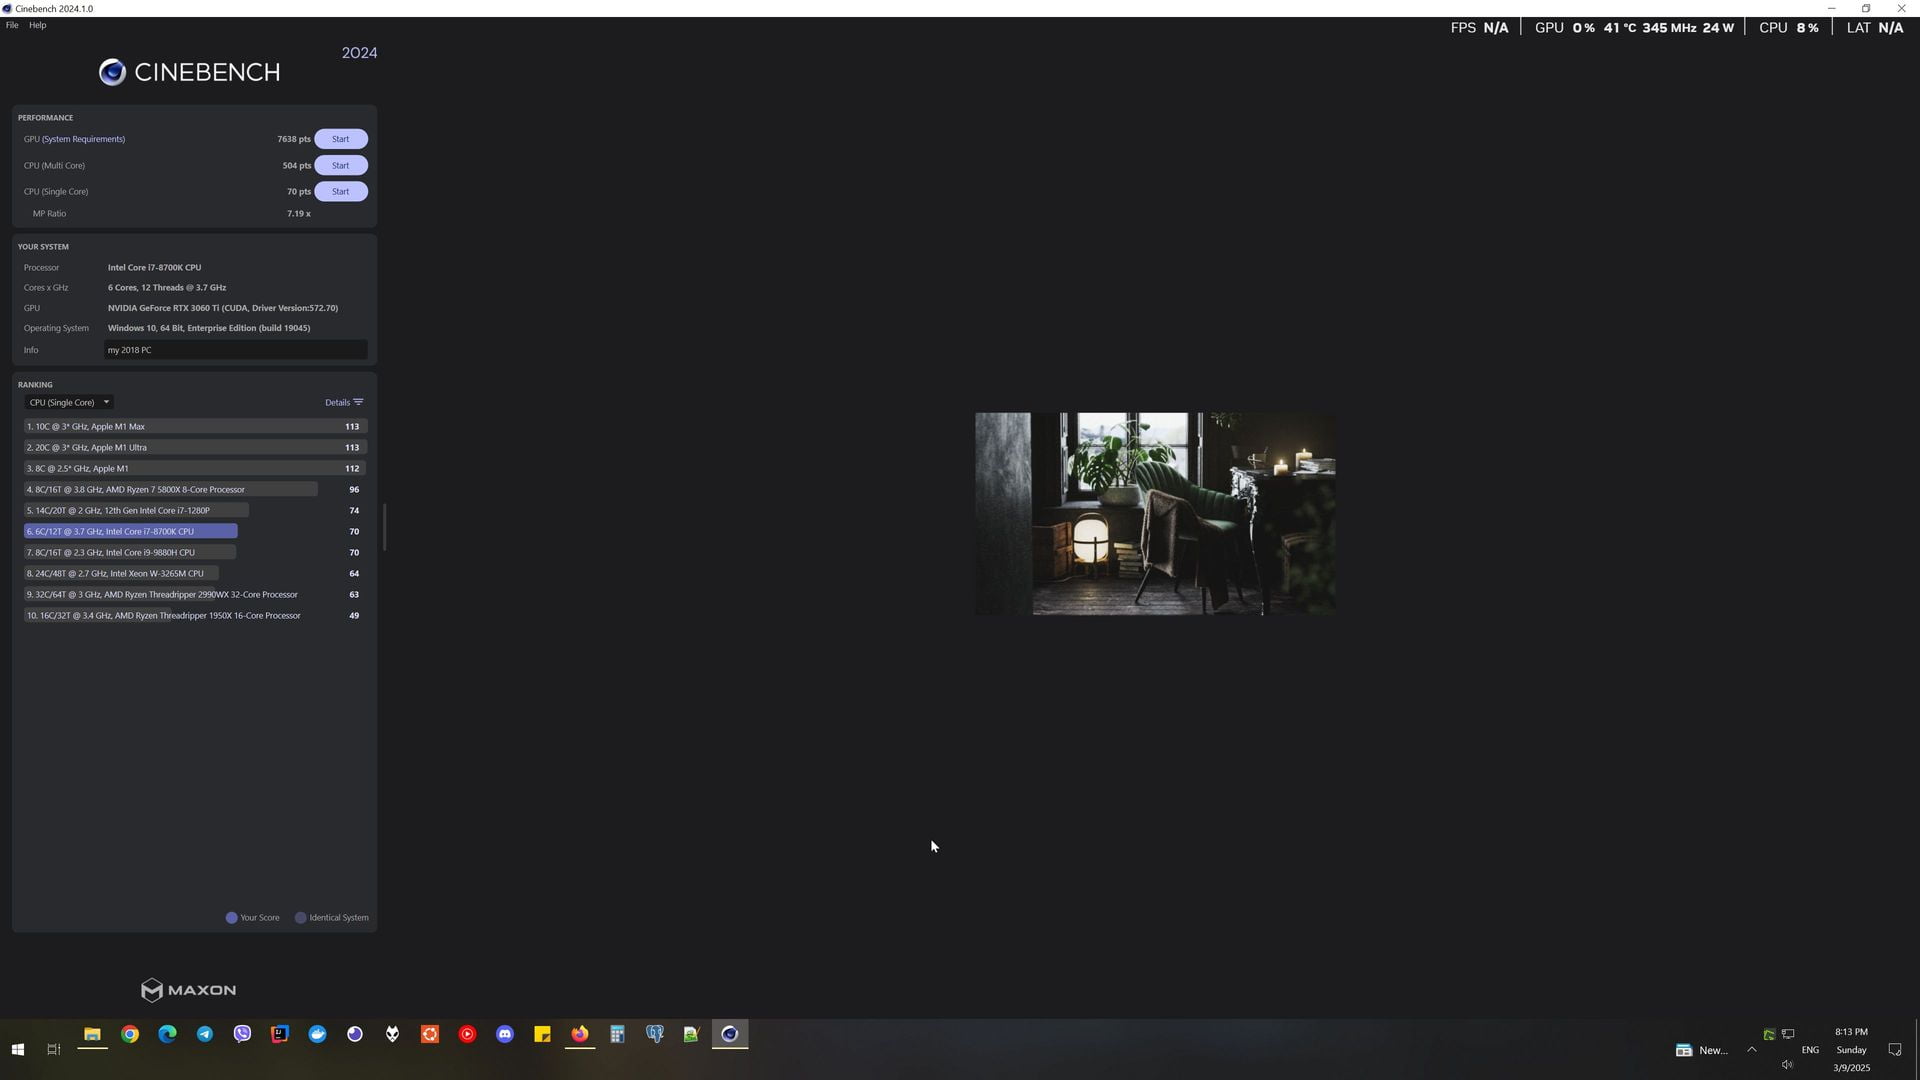Switch to Firefox from the taskbar
The image size is (1920, 1080).
click(580, 1035)
